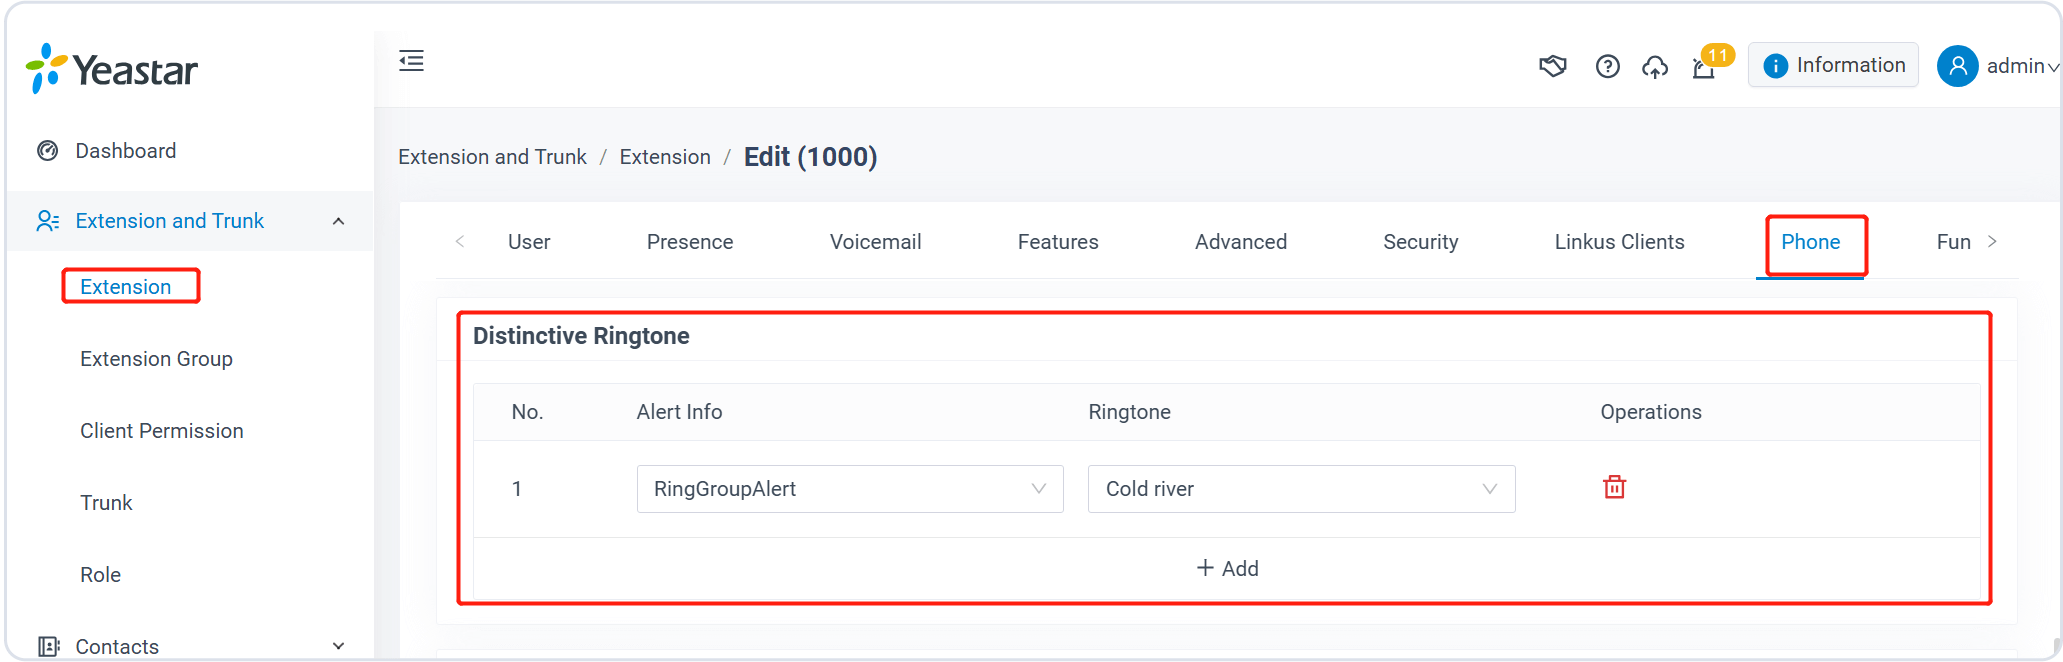Screen dimensions: 2063x662
Task: Open Client Permission in the sidebar
Action: tap(162, 431)
